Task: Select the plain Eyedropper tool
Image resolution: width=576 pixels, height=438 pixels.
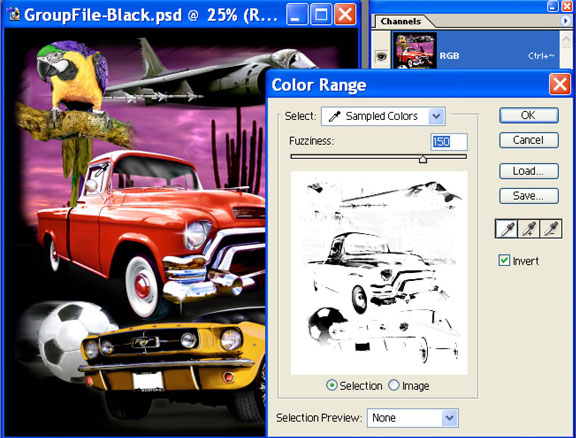Action: (x=507, y=229)
